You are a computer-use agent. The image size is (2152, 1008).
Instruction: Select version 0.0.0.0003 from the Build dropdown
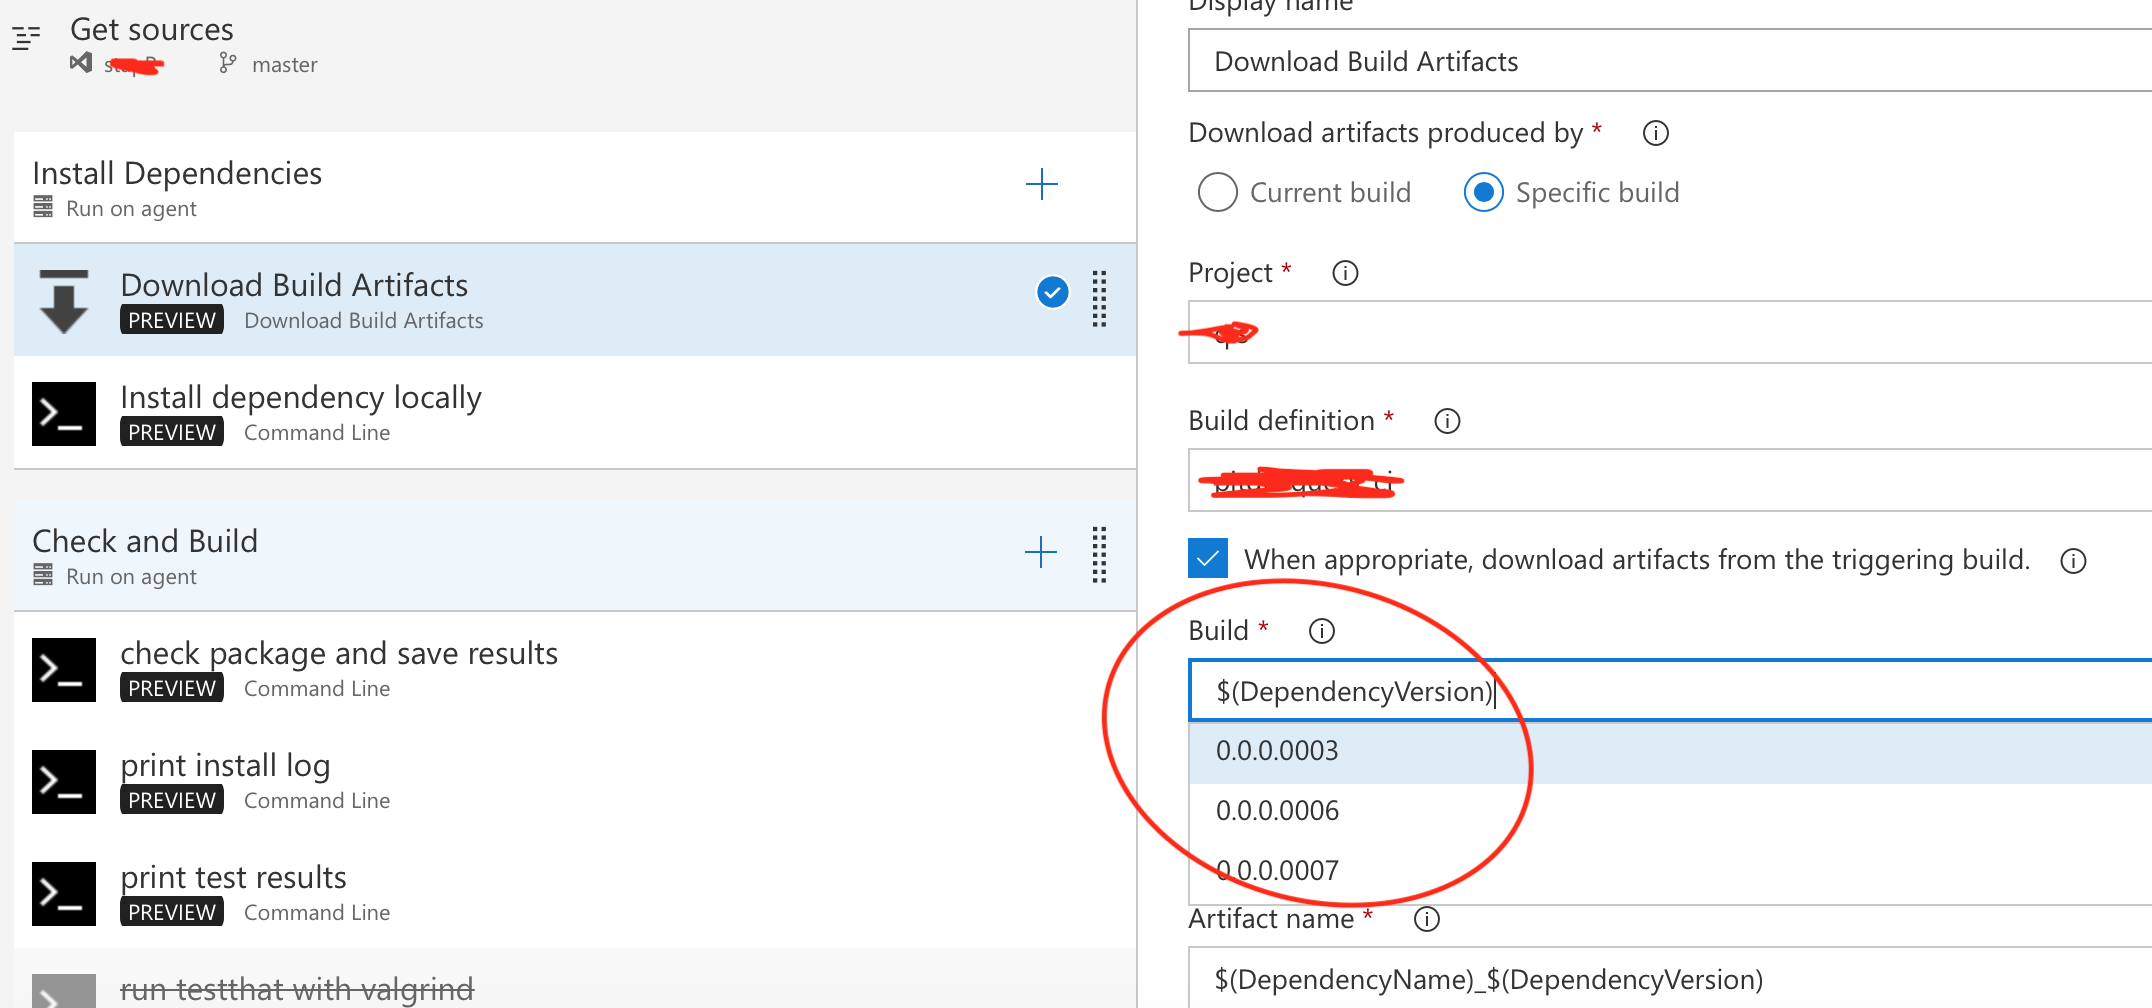1277,750
